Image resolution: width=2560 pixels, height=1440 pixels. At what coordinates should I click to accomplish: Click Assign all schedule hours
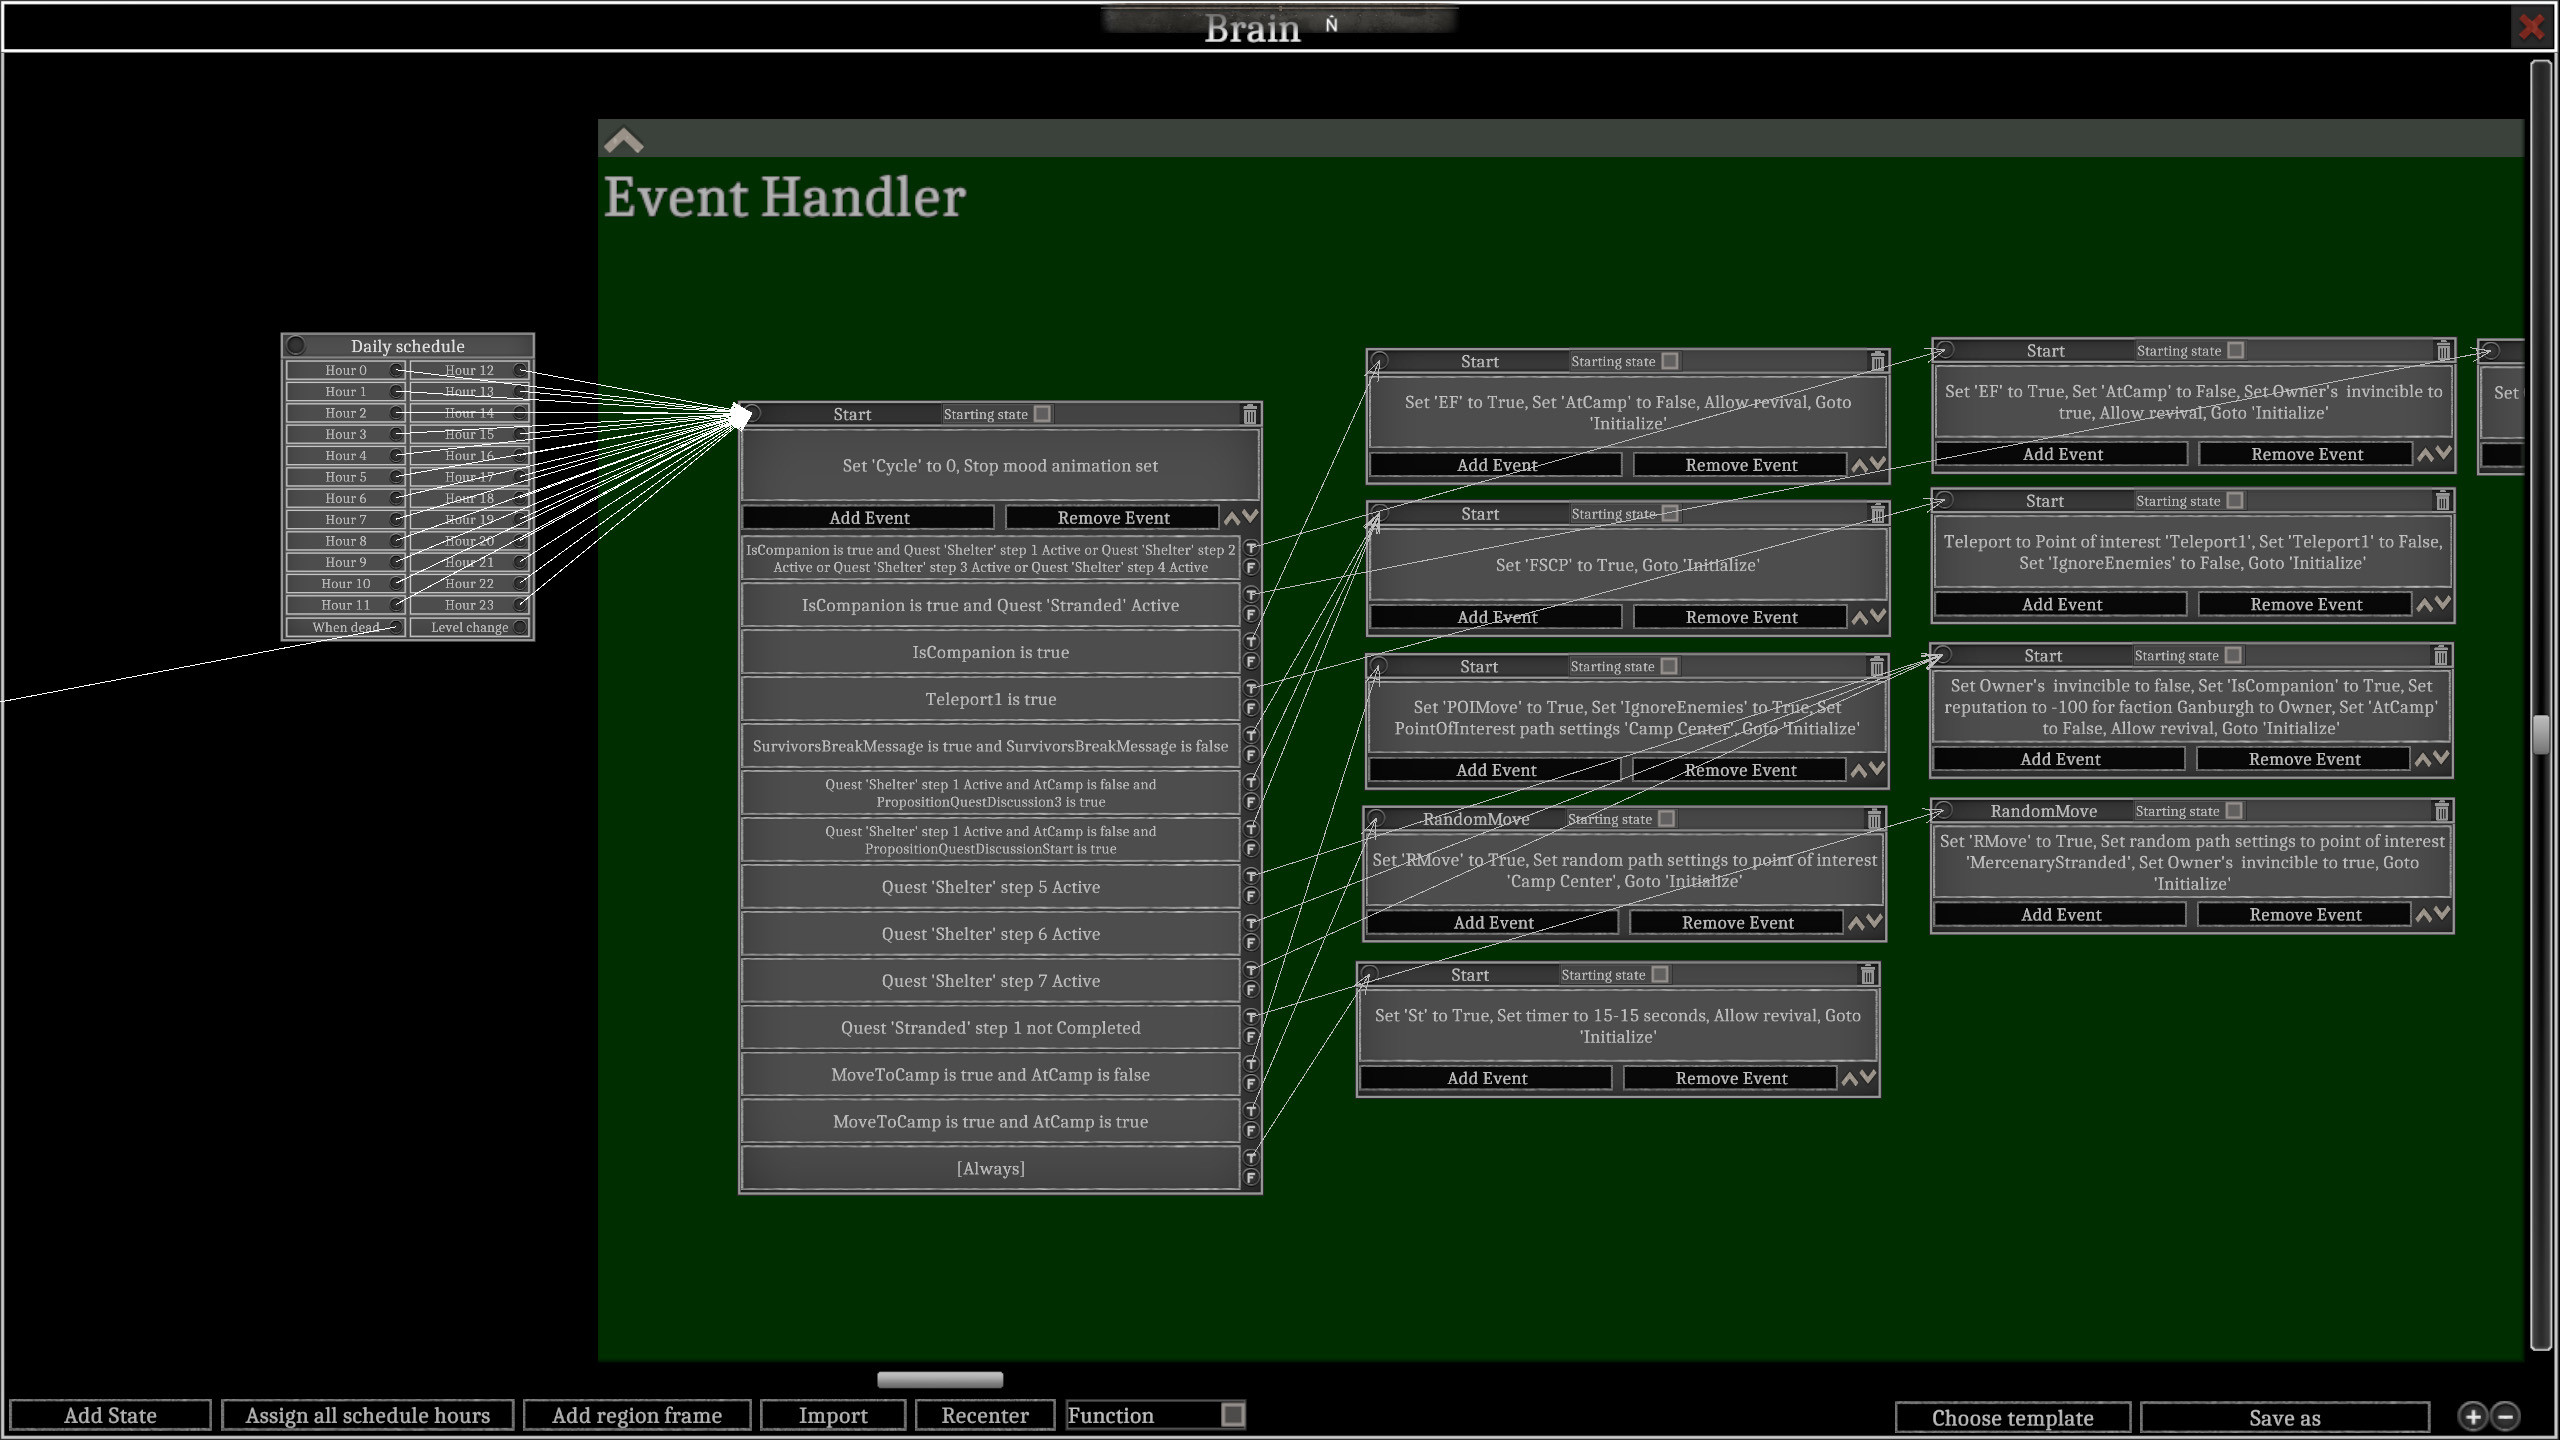(x=367, y=1415)
